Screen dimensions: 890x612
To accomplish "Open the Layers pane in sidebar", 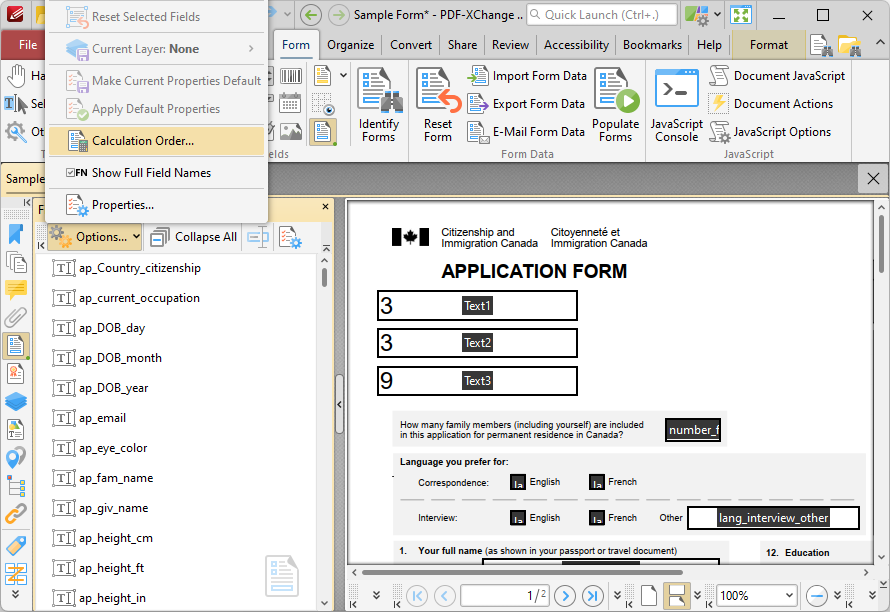I will tap(15, 401).
